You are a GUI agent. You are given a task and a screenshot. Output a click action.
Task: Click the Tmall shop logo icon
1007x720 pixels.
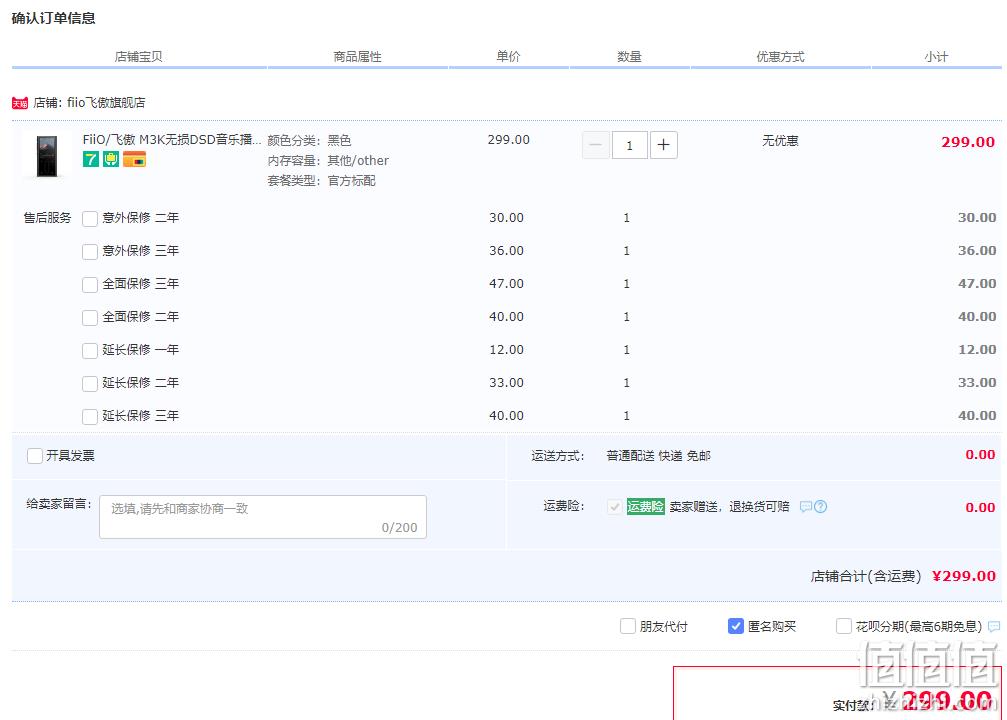tap(20, 103)
